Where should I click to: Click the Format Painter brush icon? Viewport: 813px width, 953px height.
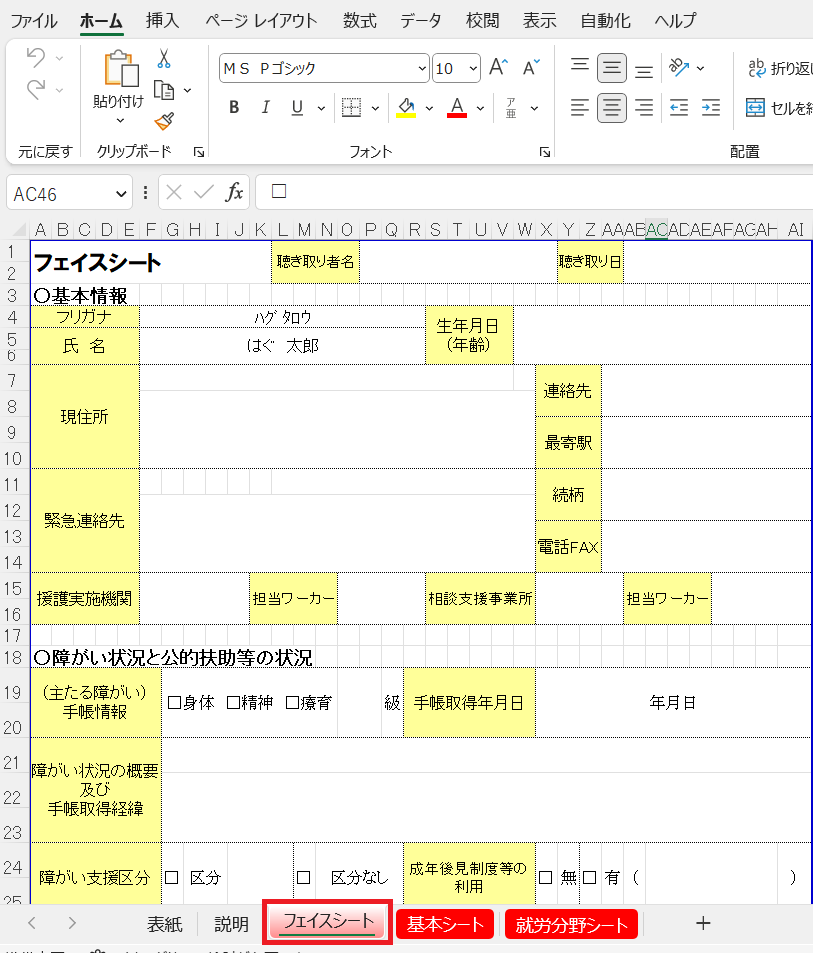pyautogui.click(x=164, y=121)
